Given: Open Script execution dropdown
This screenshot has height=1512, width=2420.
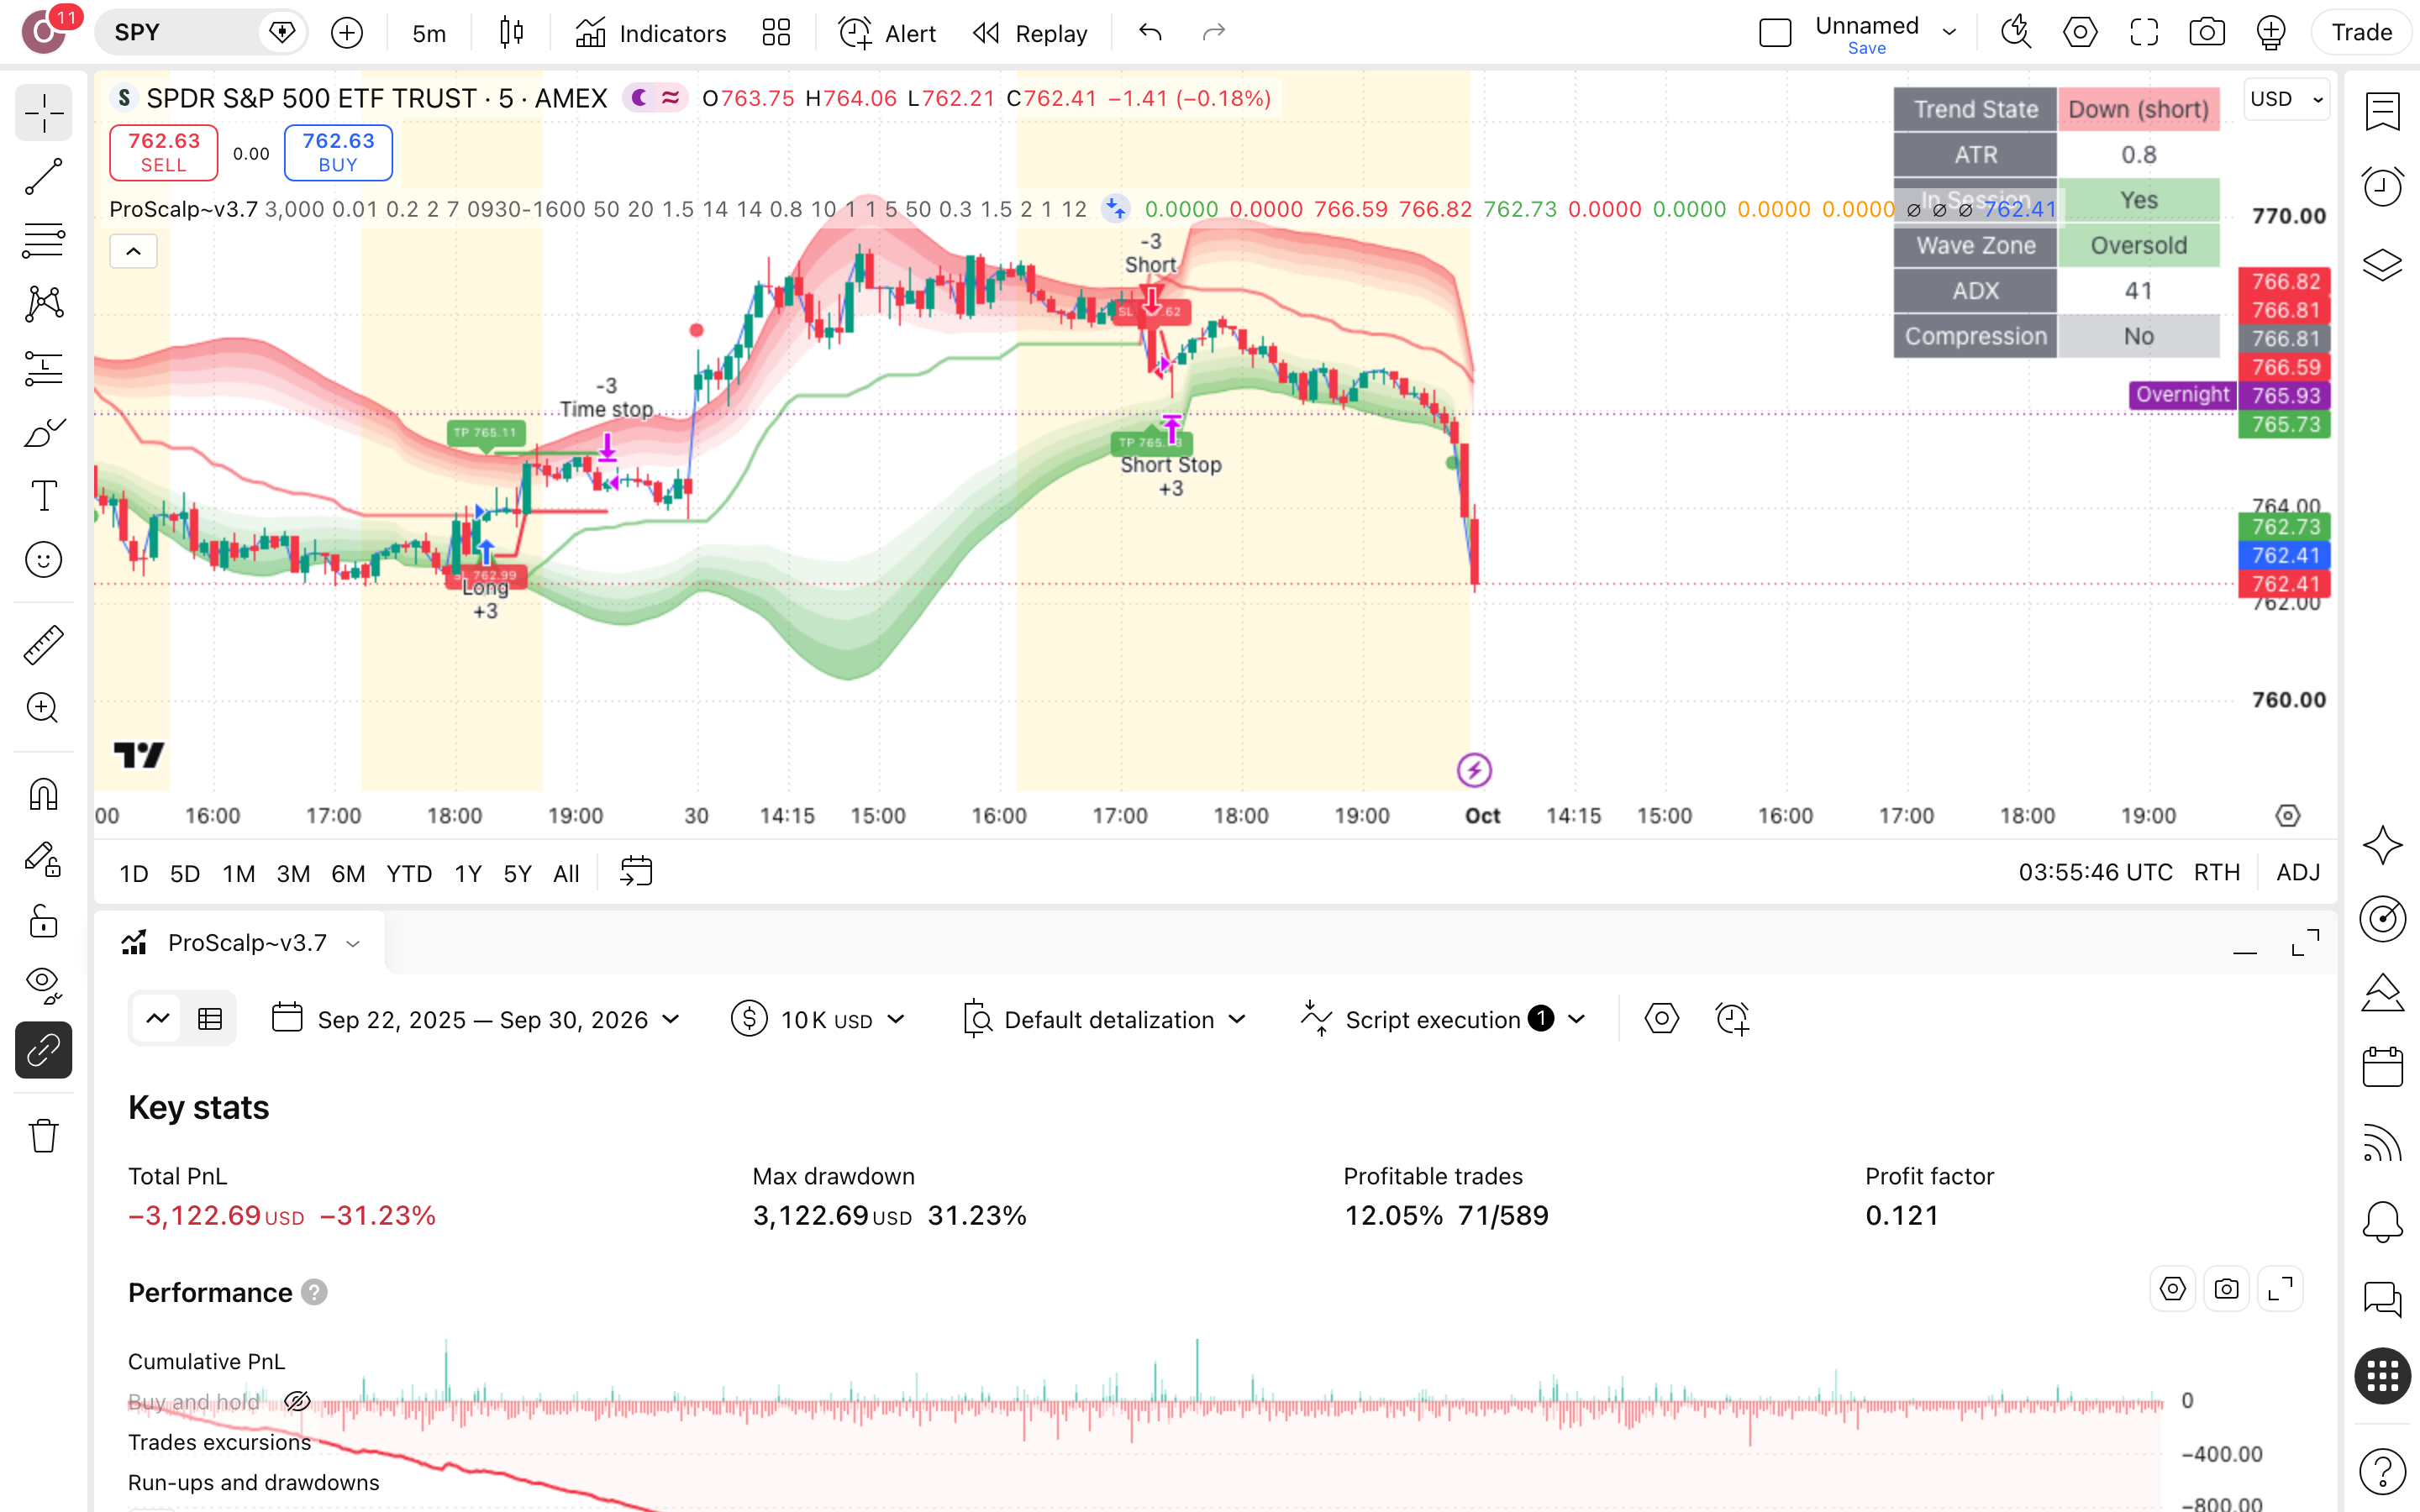Looking at the screenshot, I should (x=1443, y=1019).
